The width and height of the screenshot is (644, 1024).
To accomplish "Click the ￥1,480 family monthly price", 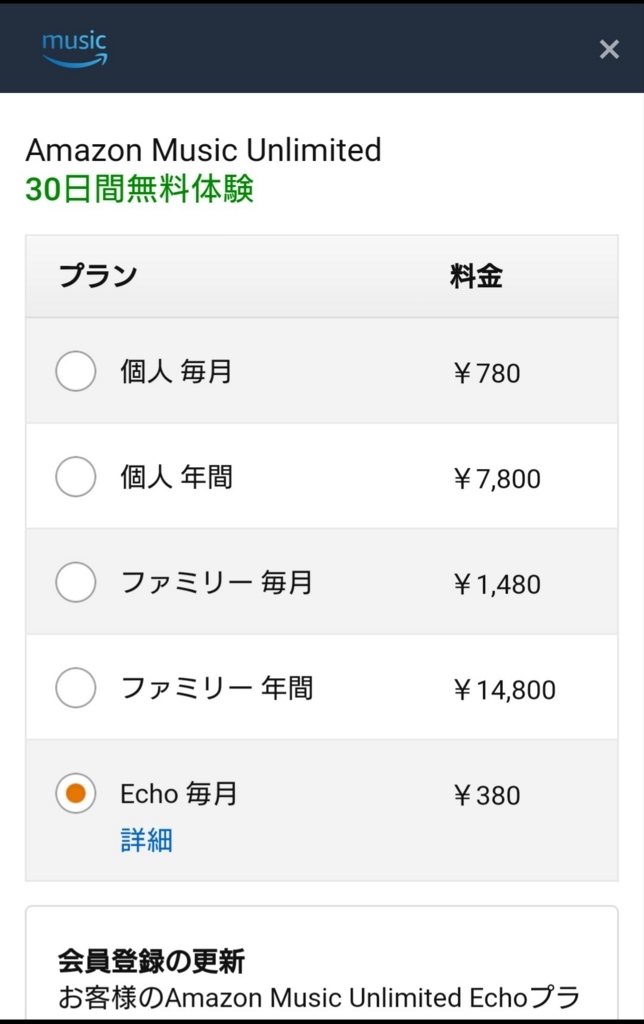I will pos(496,584).
